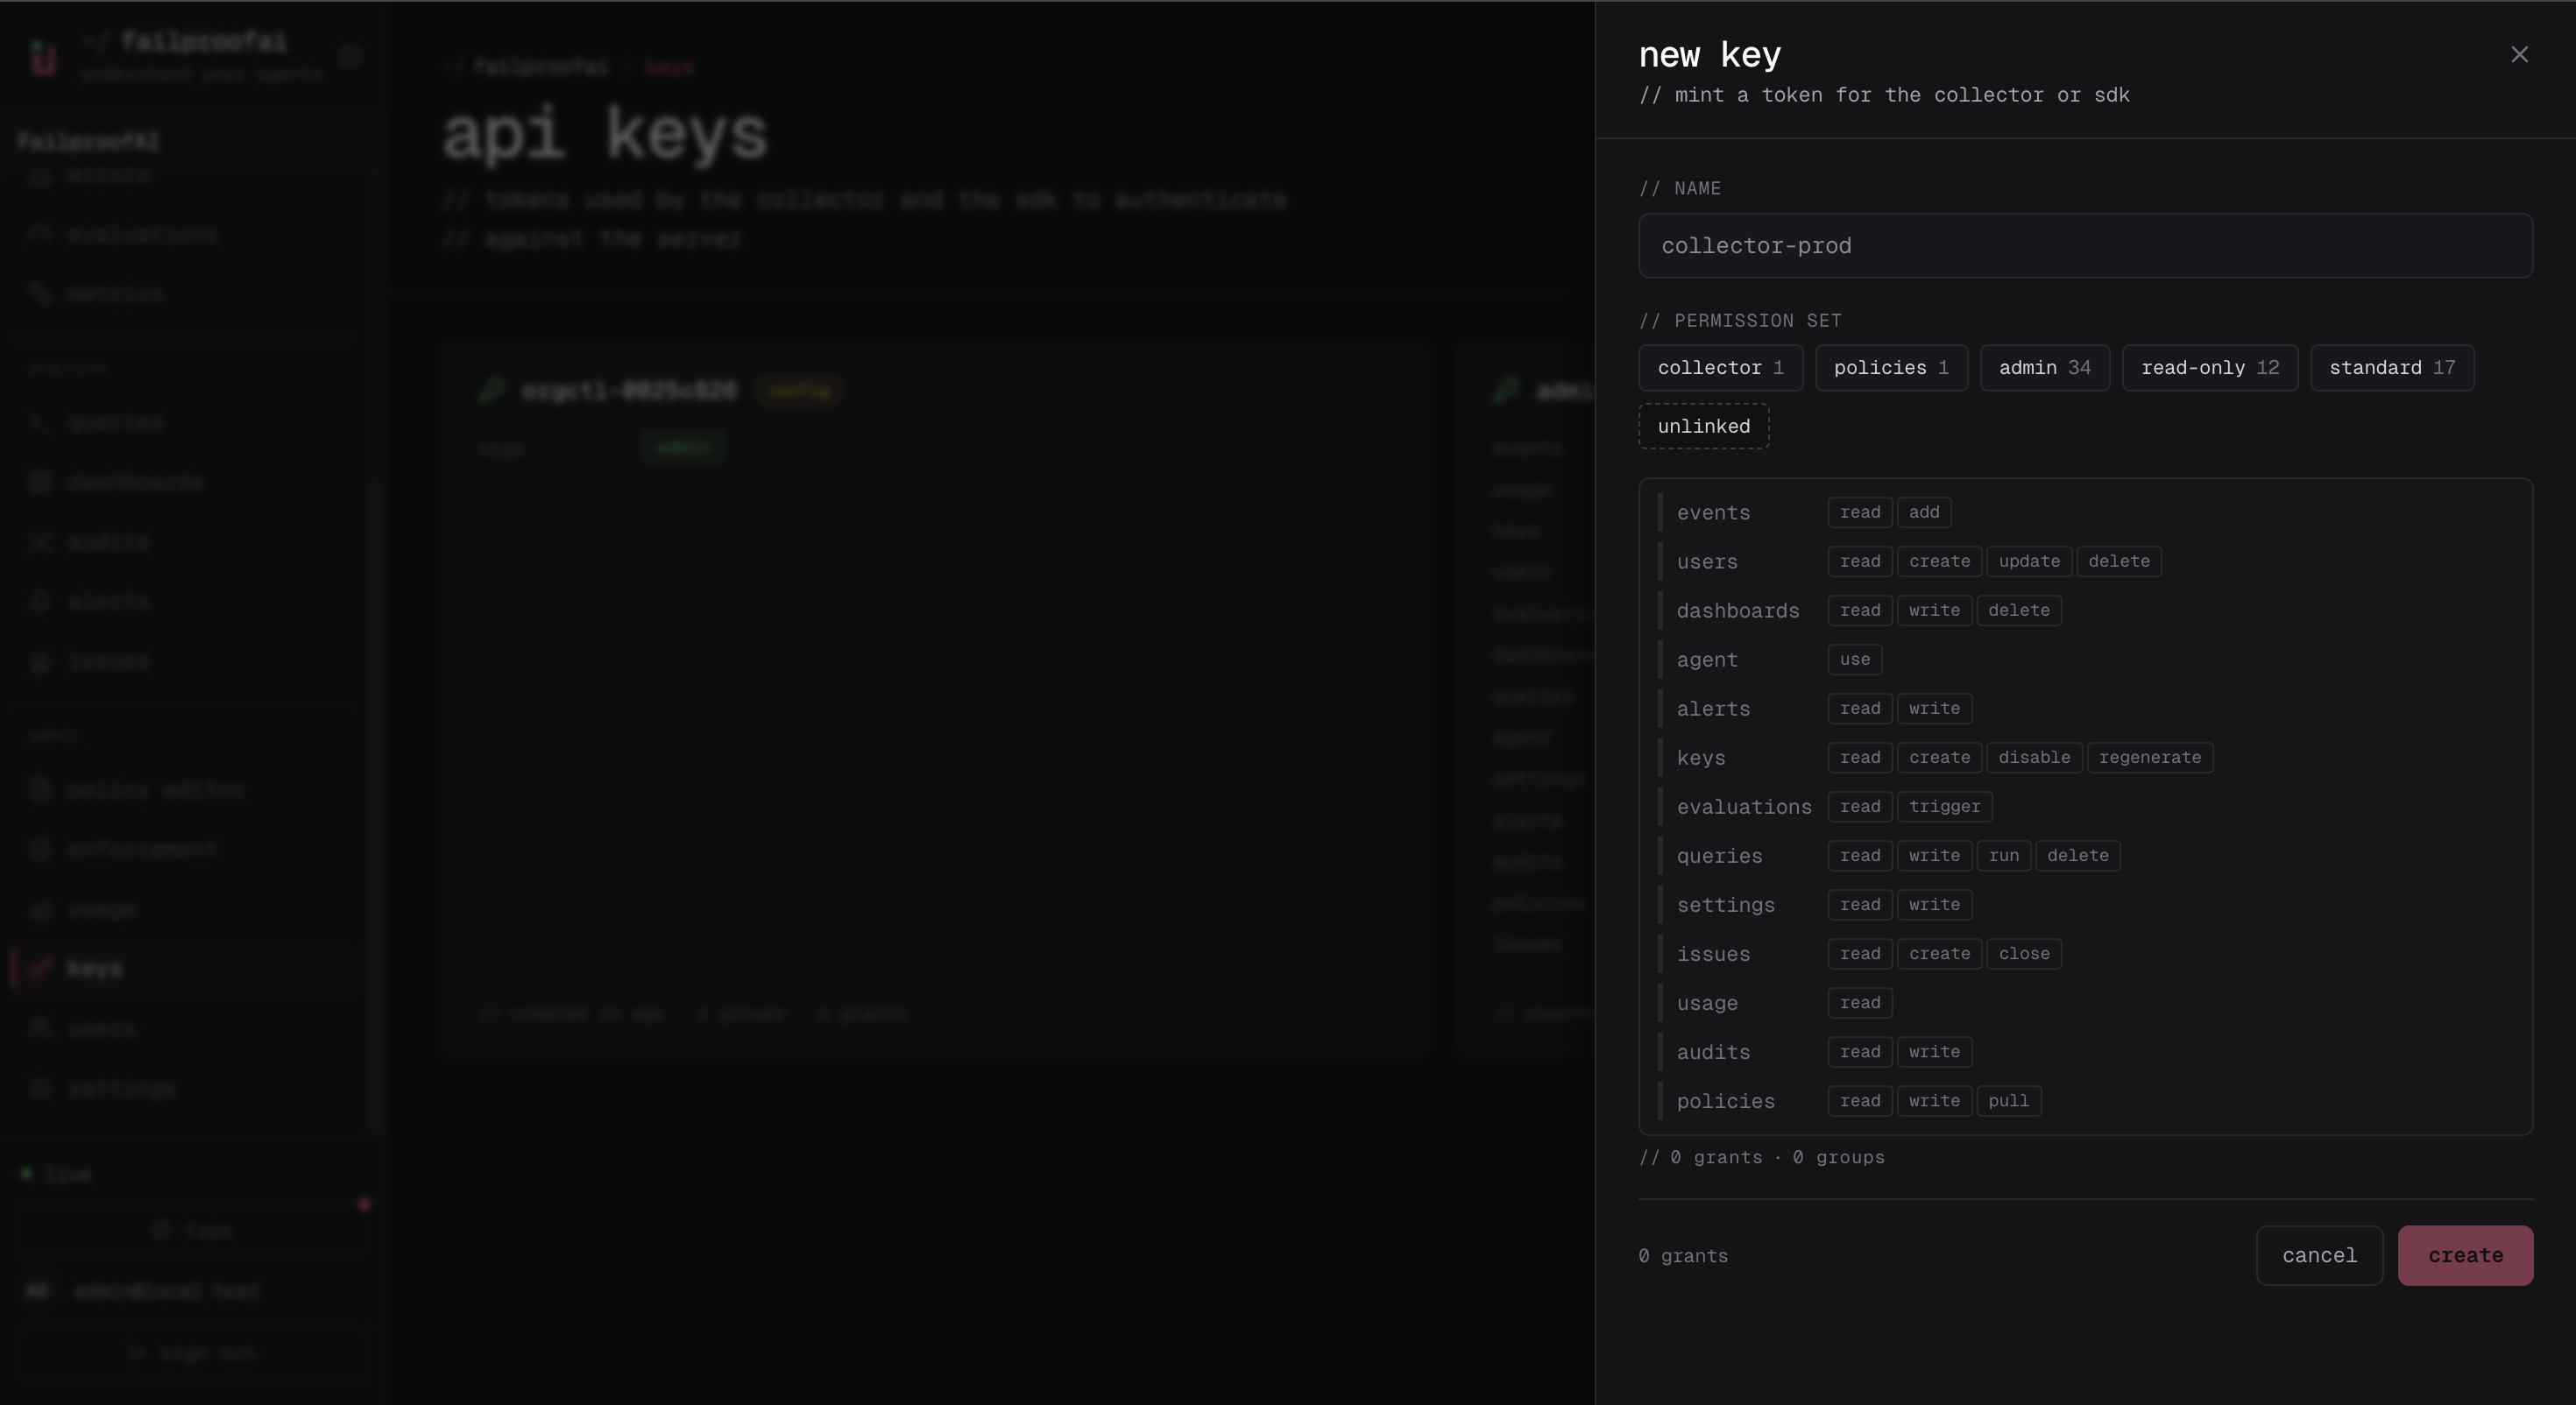
Task: Toggle issues read permission
Action: [x=1860, y=953]
